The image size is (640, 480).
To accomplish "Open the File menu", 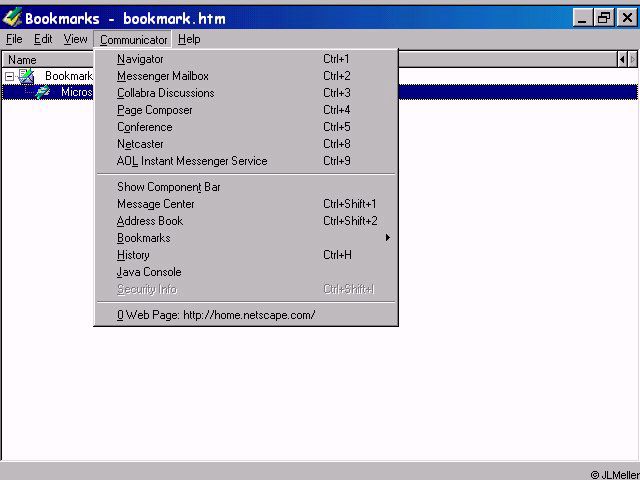I will click(x=14, y=39).
